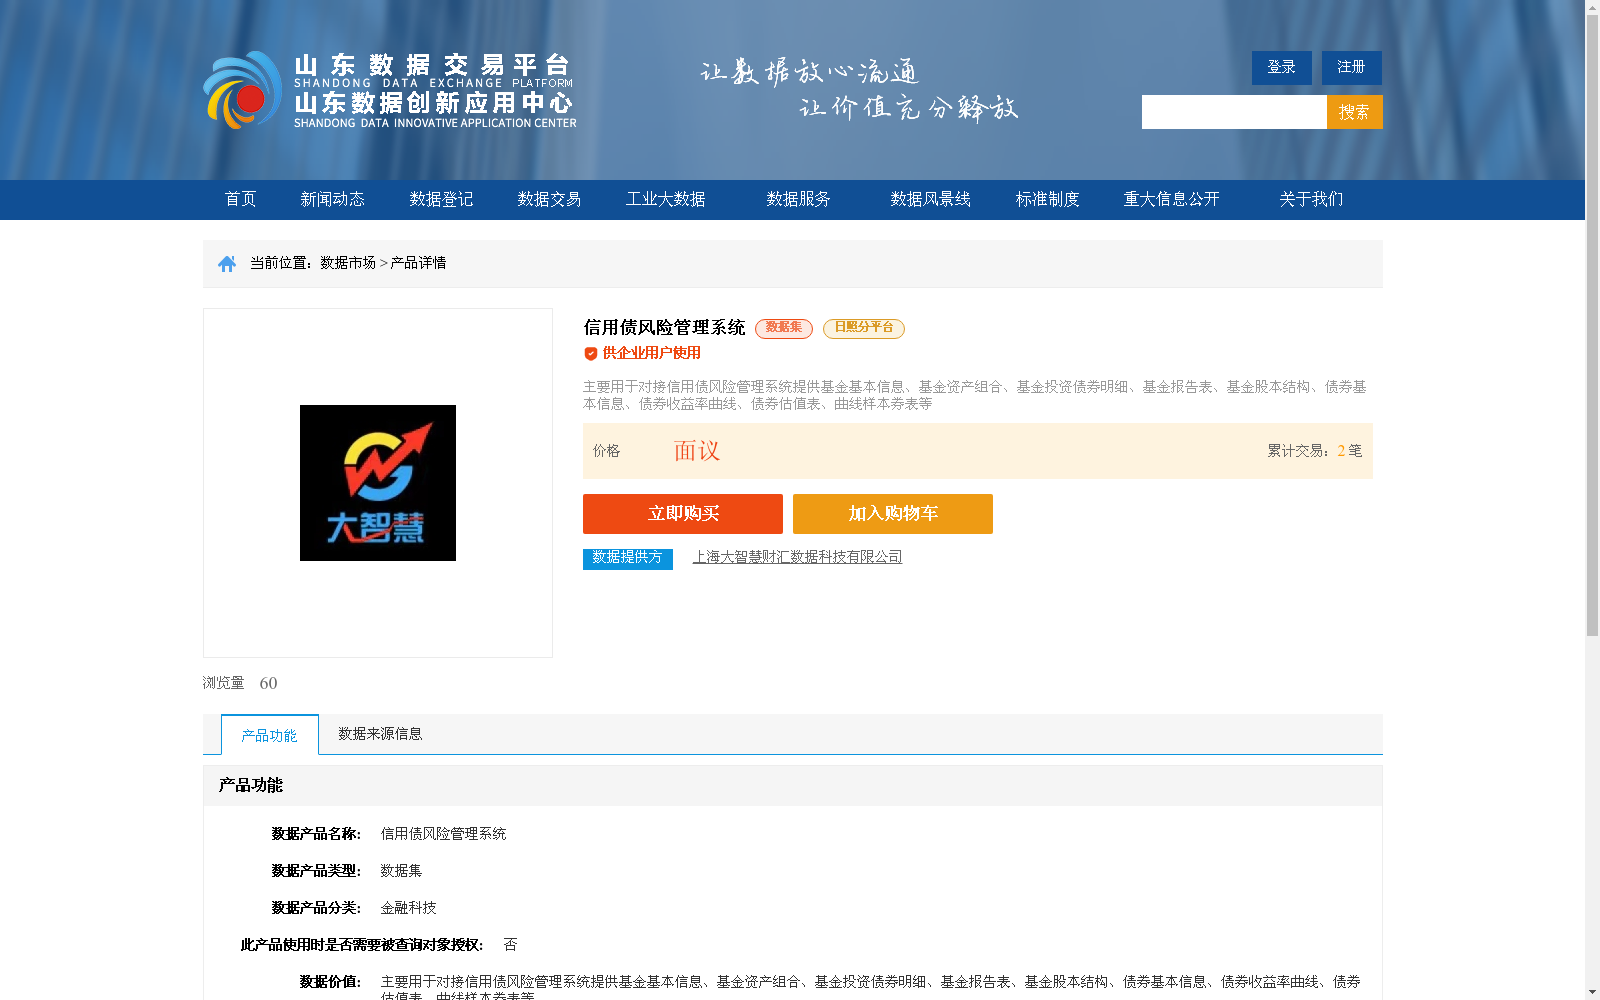Open the 首页 nav menu item
1600x1000 pixels.
click(241, 199)
